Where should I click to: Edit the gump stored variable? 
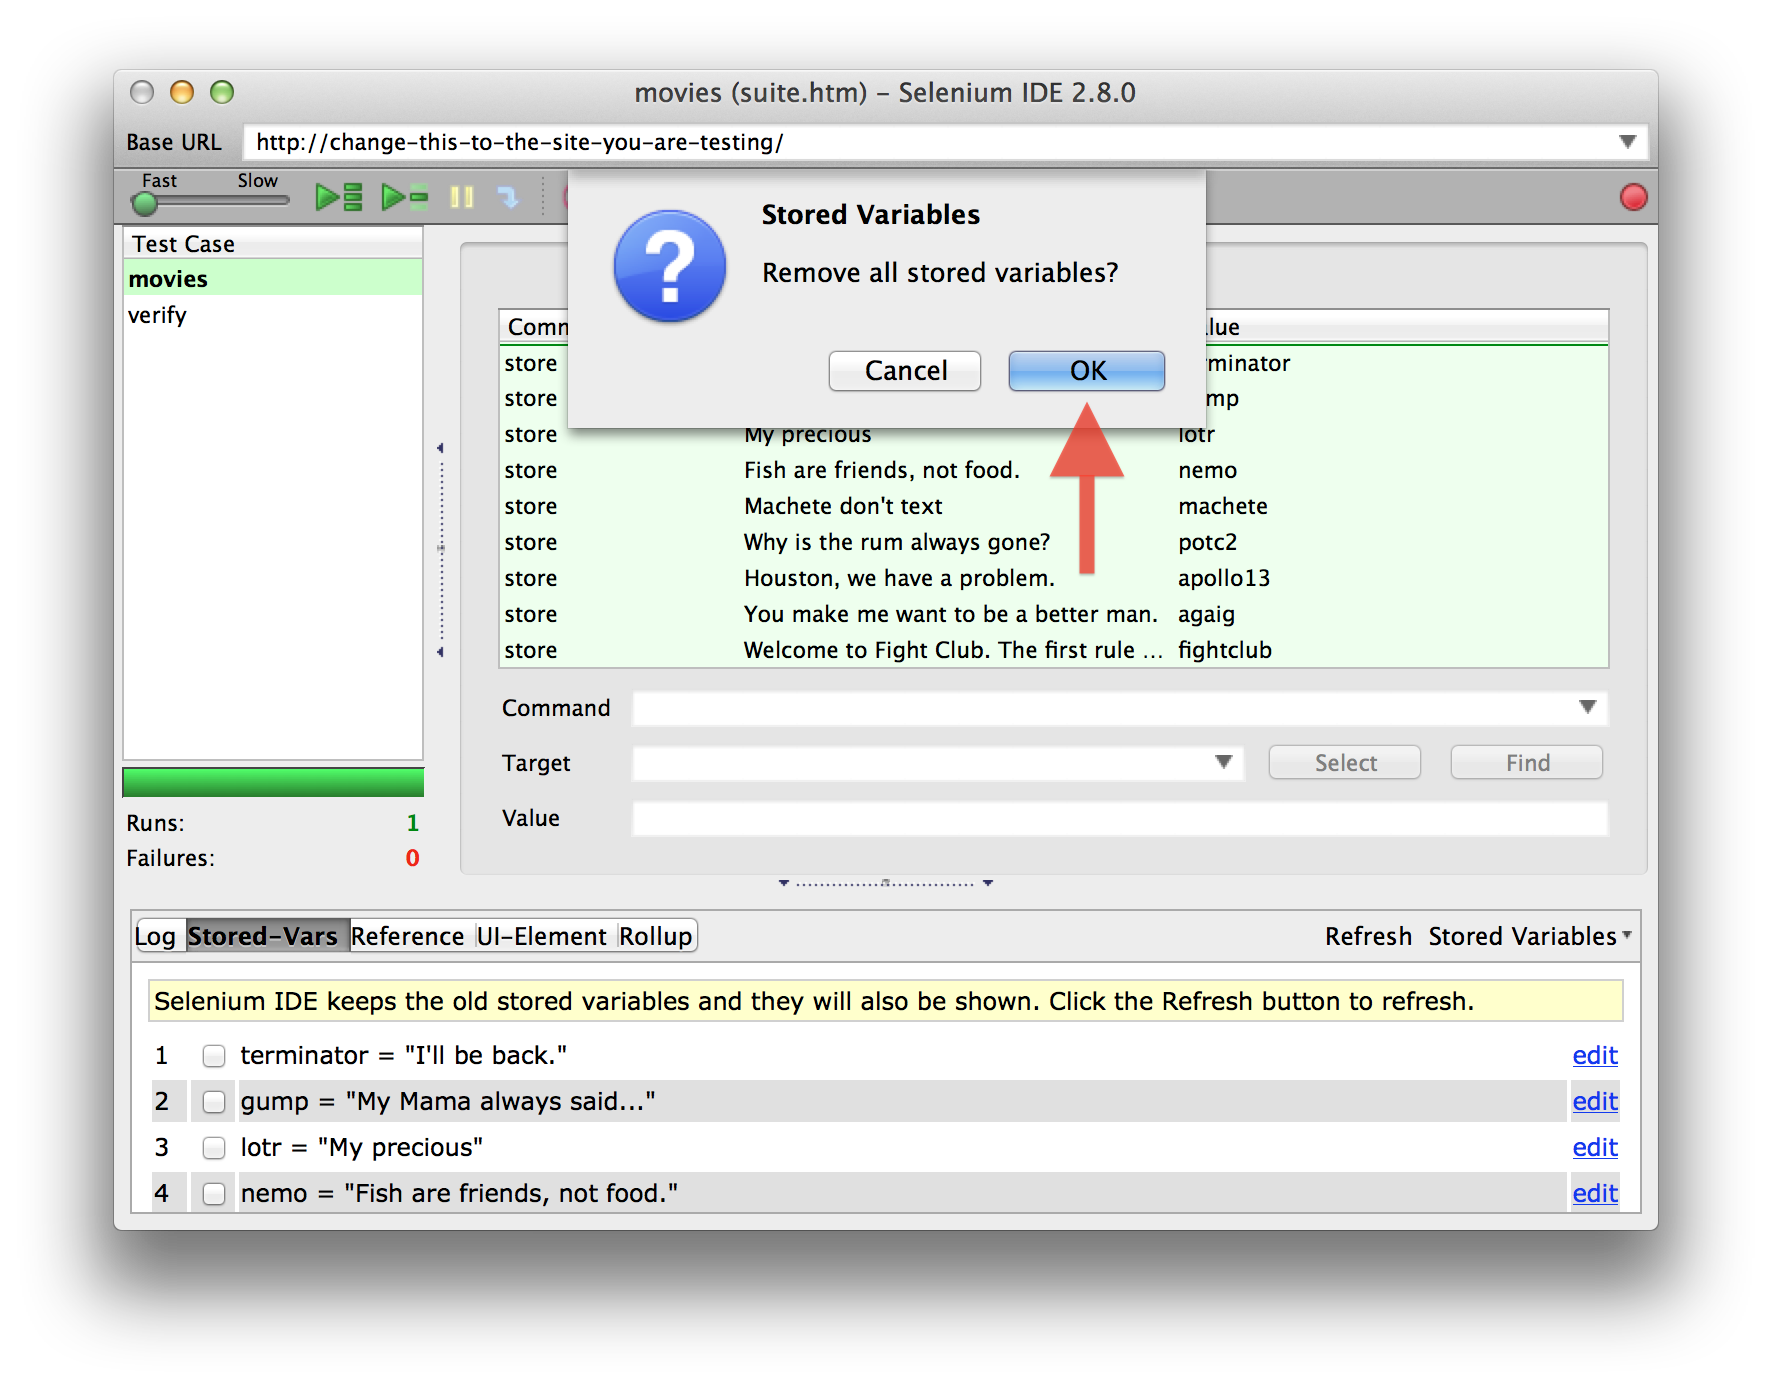tap(1595, 1102)
